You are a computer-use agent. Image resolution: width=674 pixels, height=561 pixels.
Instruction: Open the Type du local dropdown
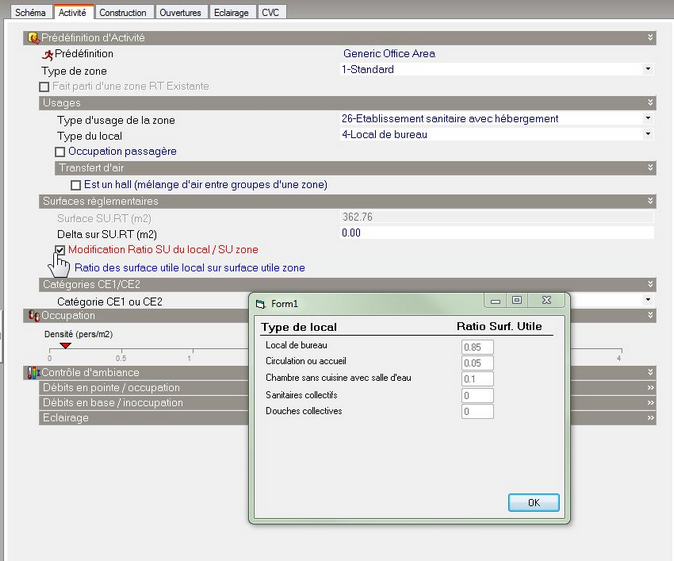tap(648, 134)
